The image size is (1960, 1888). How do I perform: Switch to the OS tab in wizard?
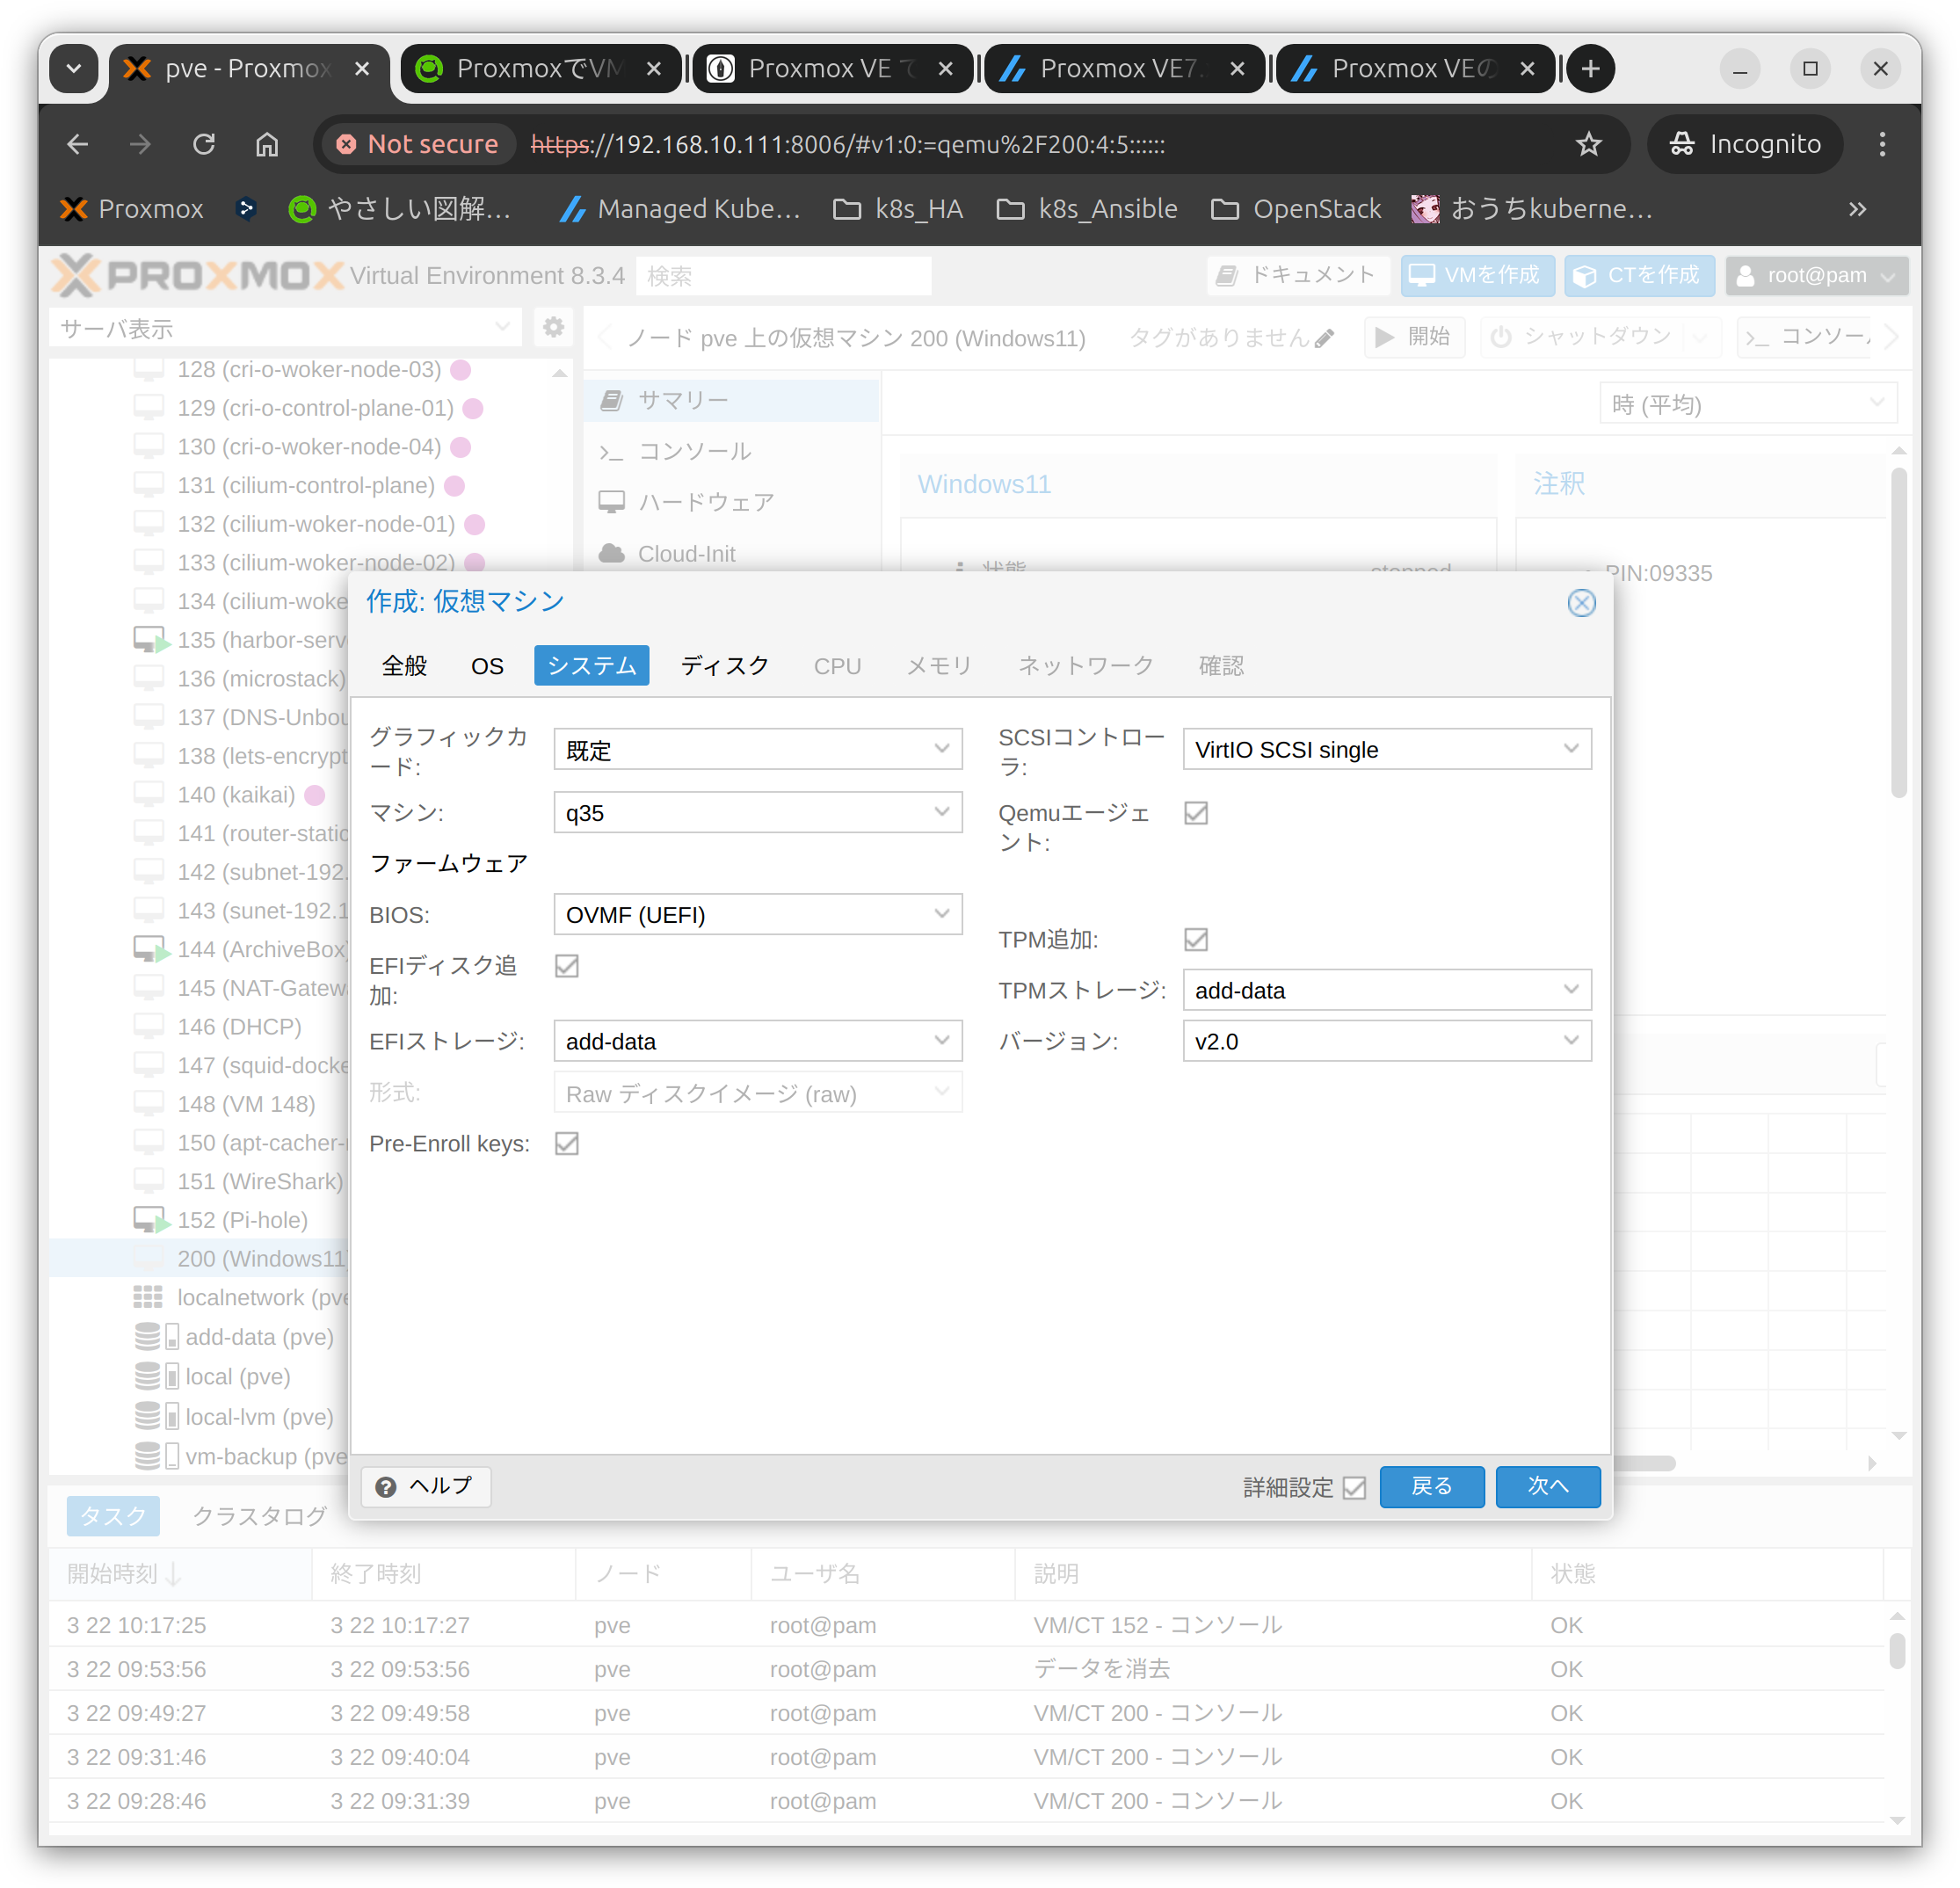pos(487,666)
